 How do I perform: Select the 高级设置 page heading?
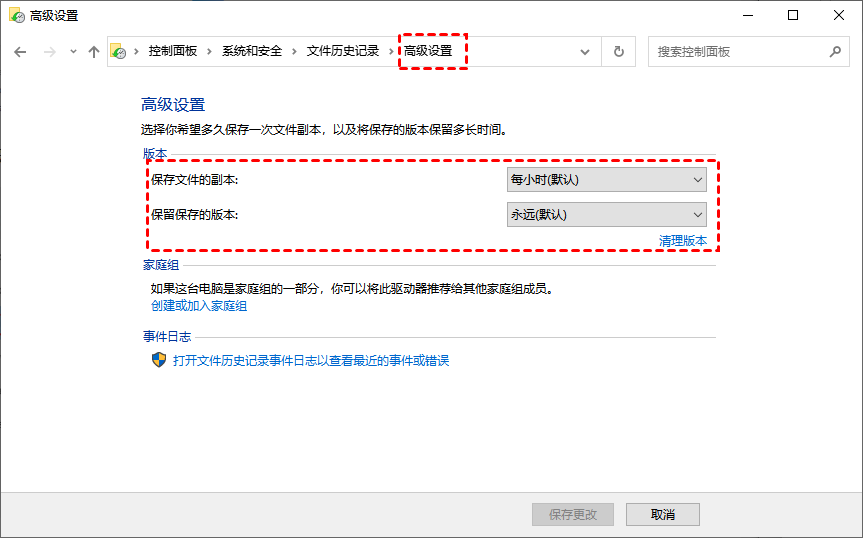click(x=173, y=105)
